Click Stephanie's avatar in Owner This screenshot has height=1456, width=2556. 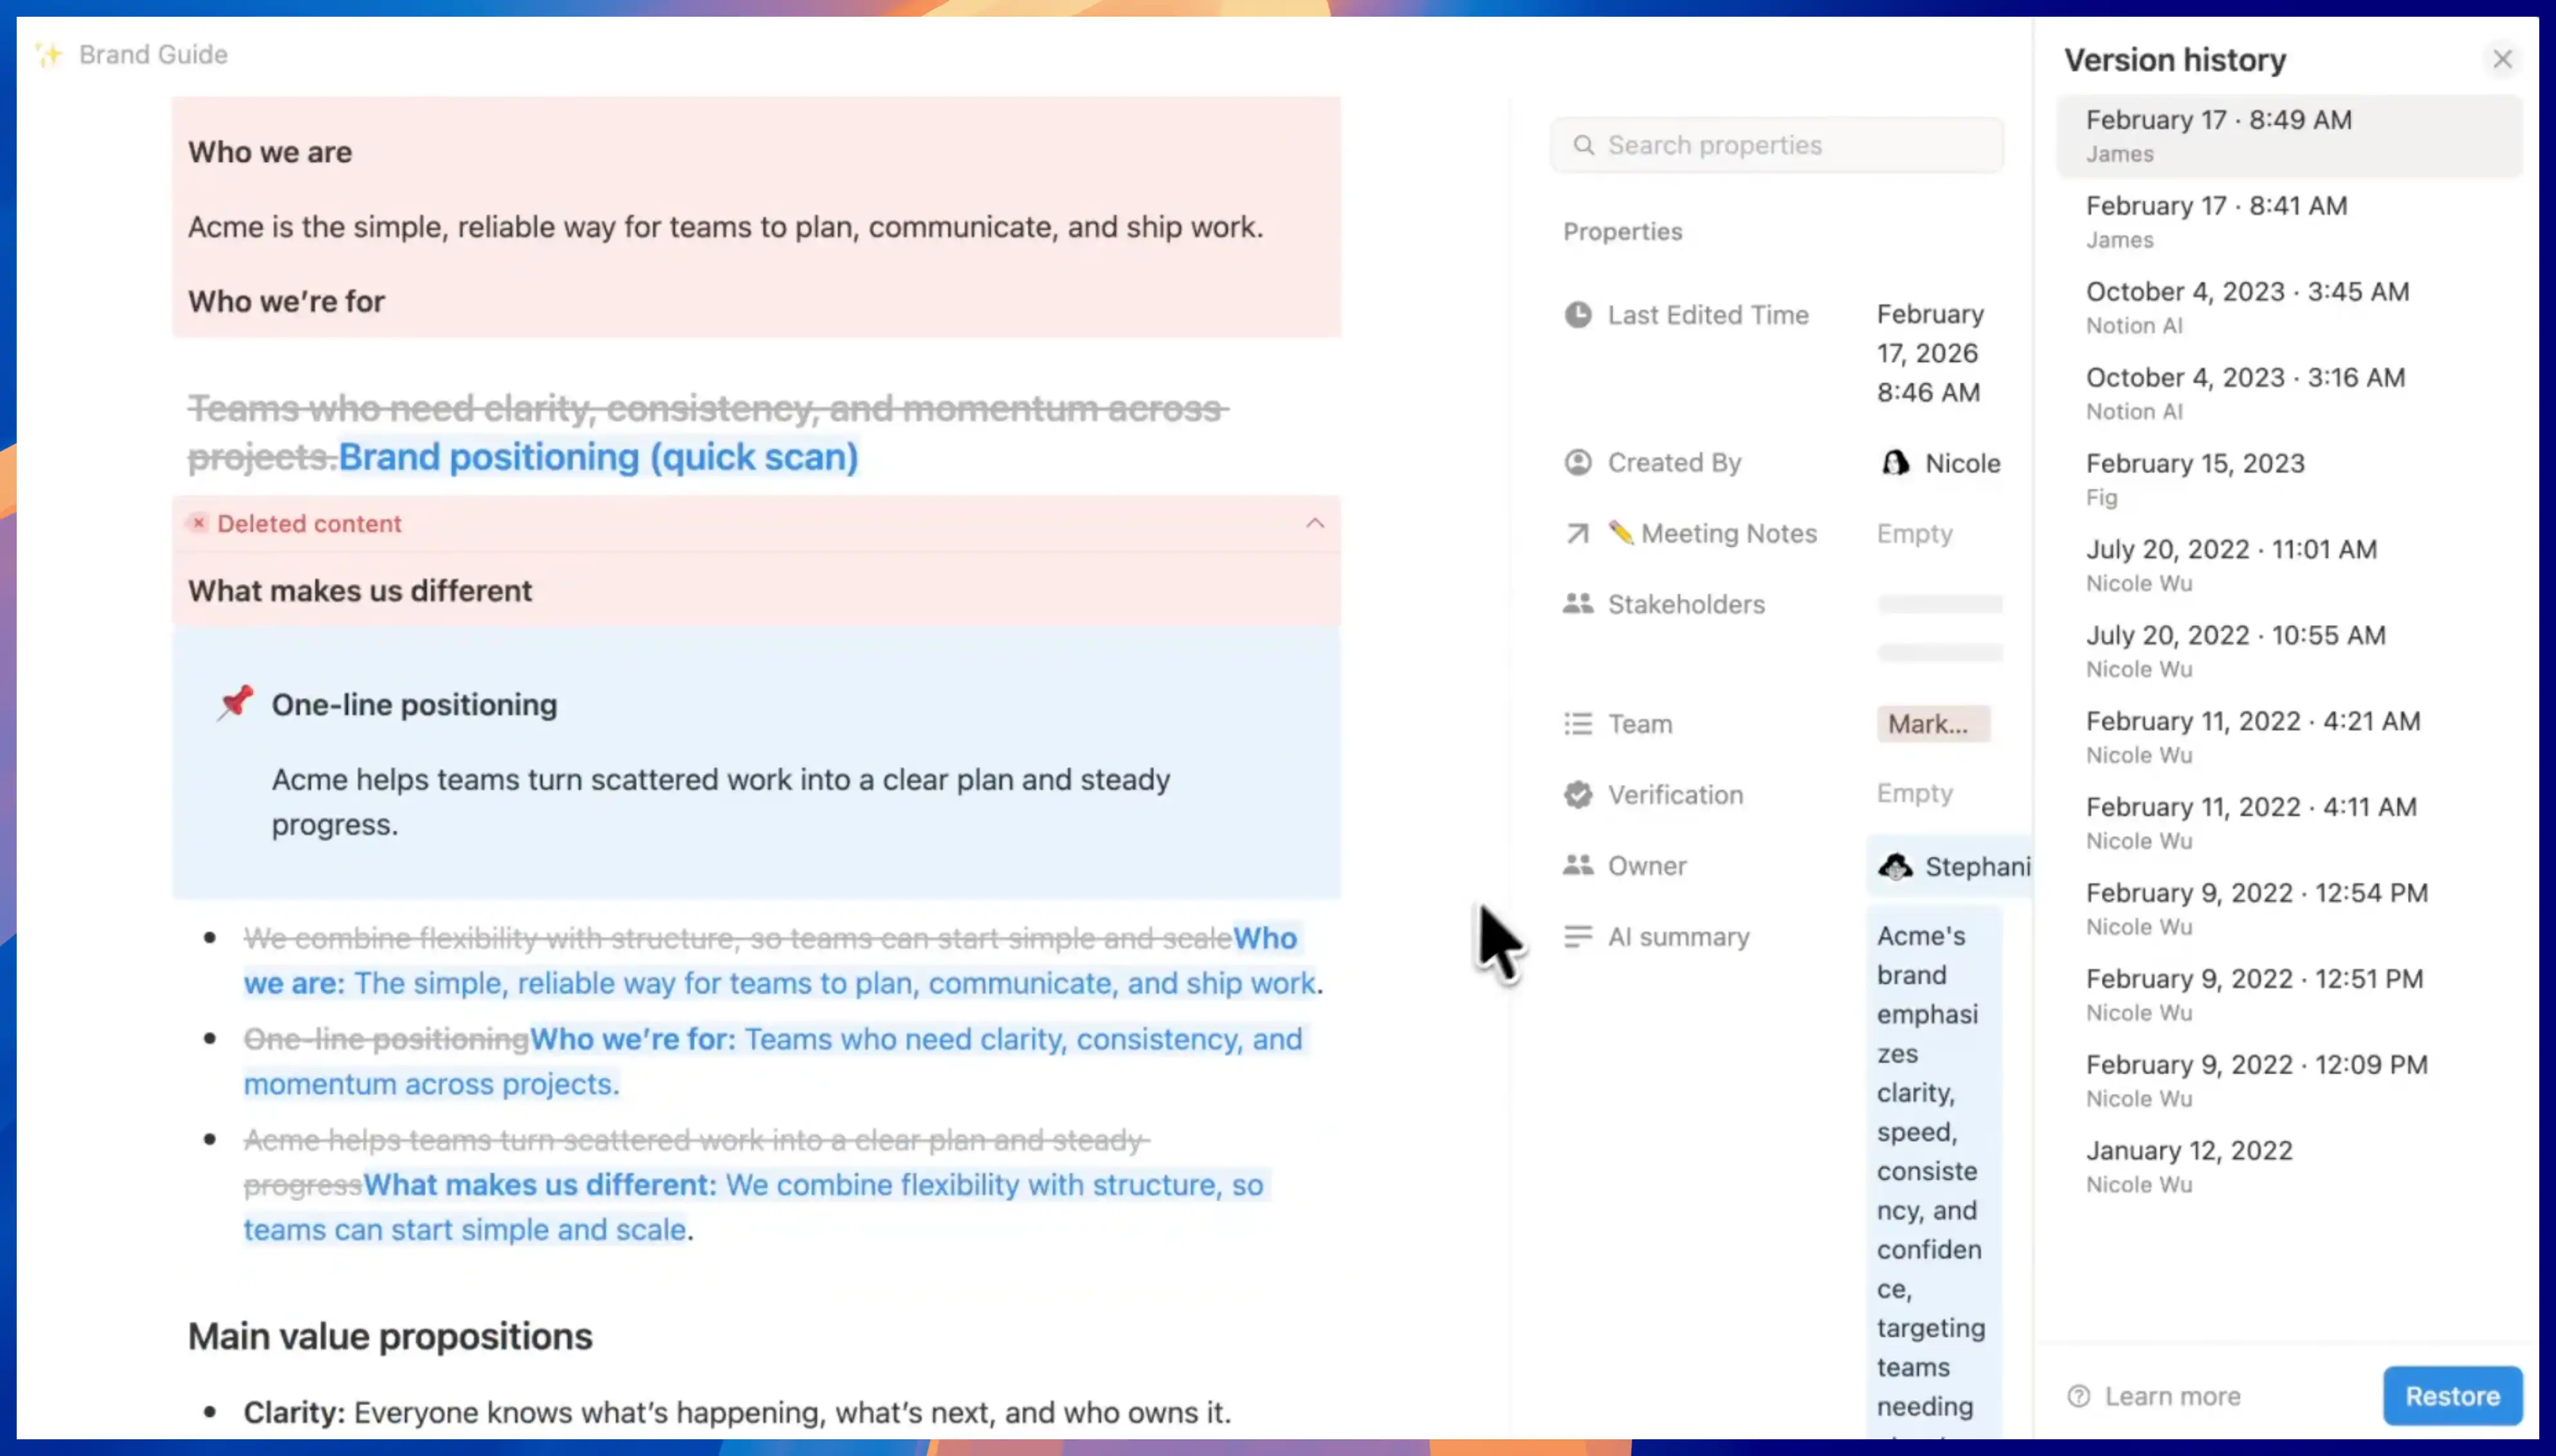click(x=1896, y=866)
